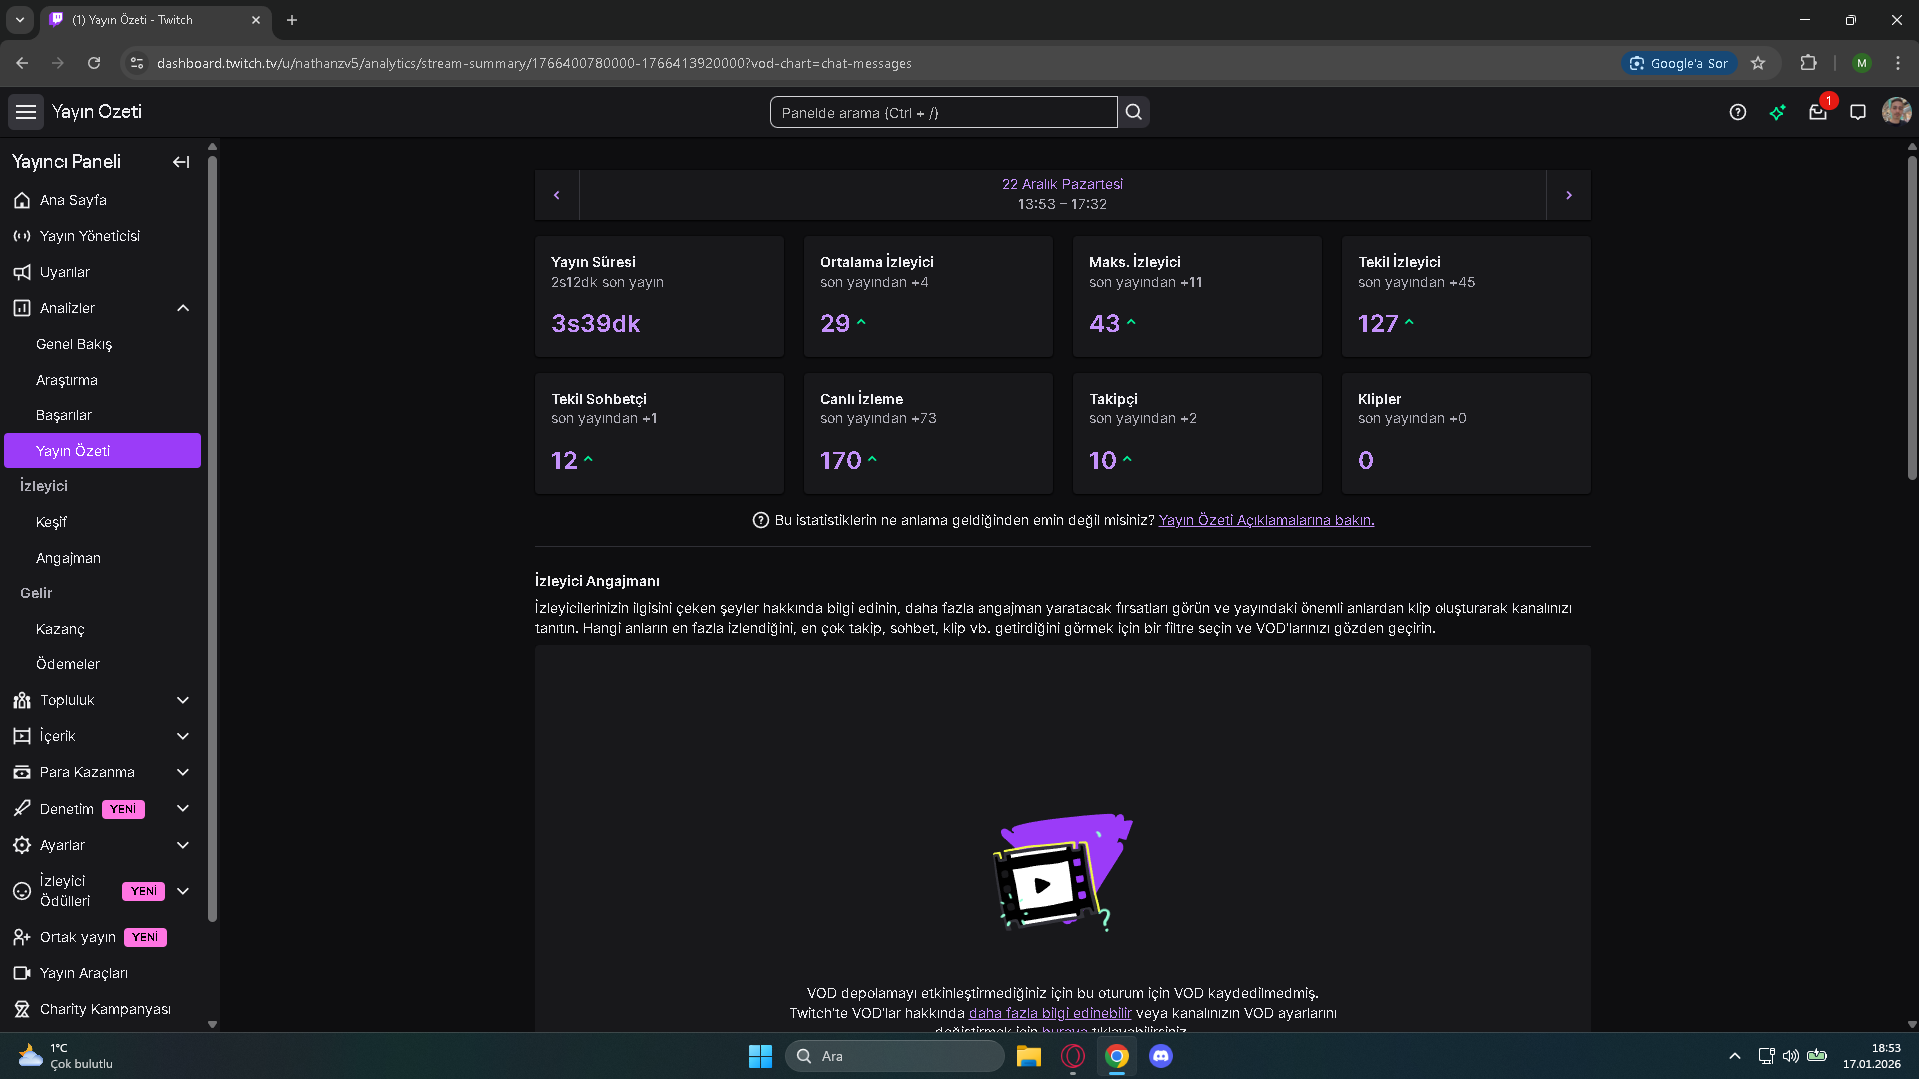This screenshot has width=1919, height=1079.
Task: Open the hamburger navigation menu
Action: coord(26,112)
